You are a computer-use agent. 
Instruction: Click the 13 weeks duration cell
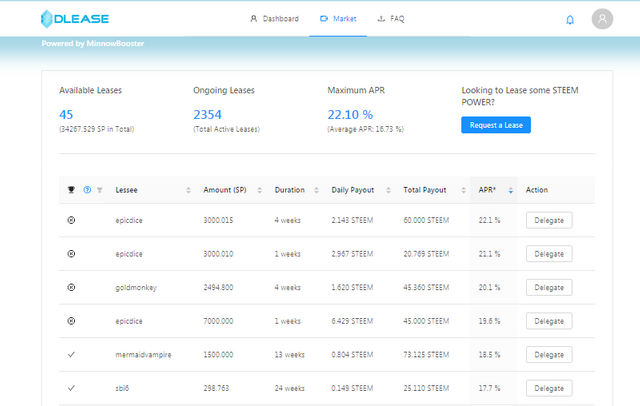tap(289, 355)
